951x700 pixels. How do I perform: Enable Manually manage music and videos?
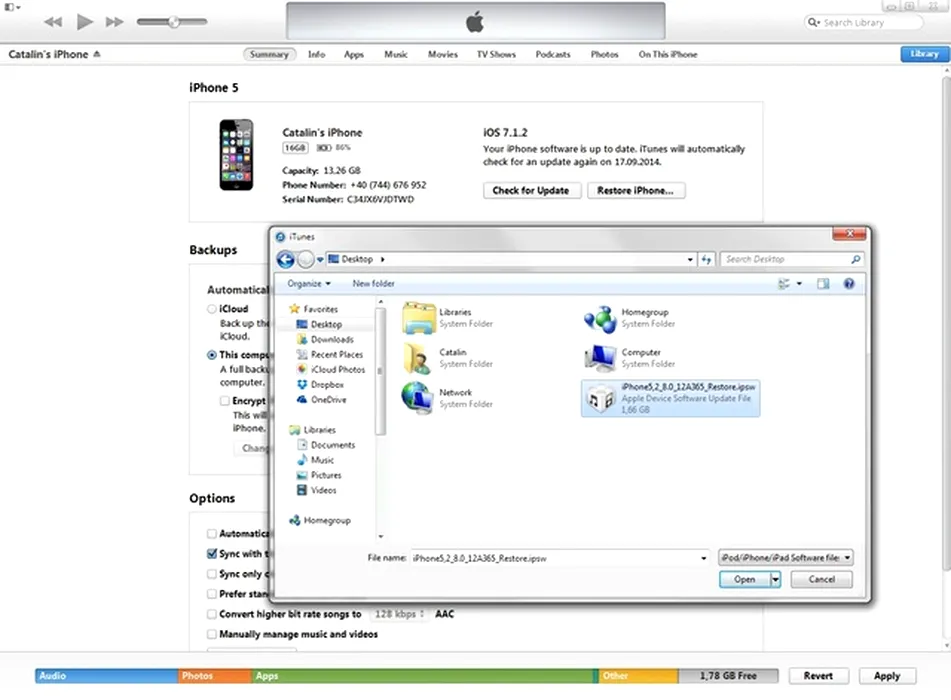coord(212,634)
